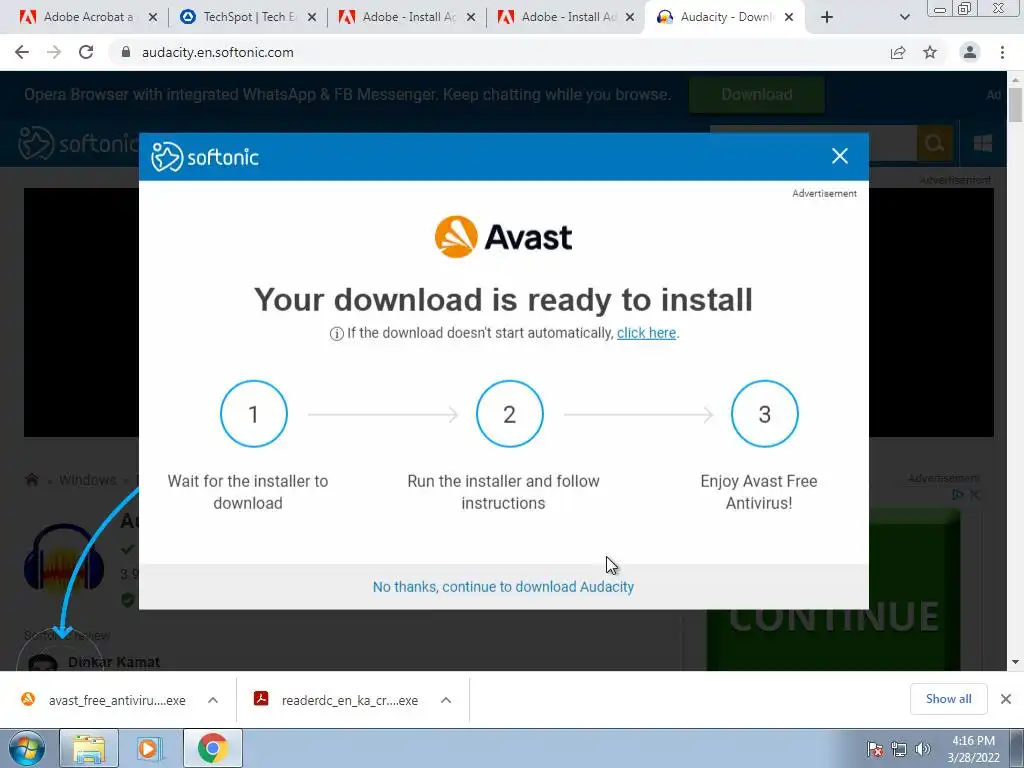
Task: Click No thanks, continue to download Audacity
Action: [503, 587]
